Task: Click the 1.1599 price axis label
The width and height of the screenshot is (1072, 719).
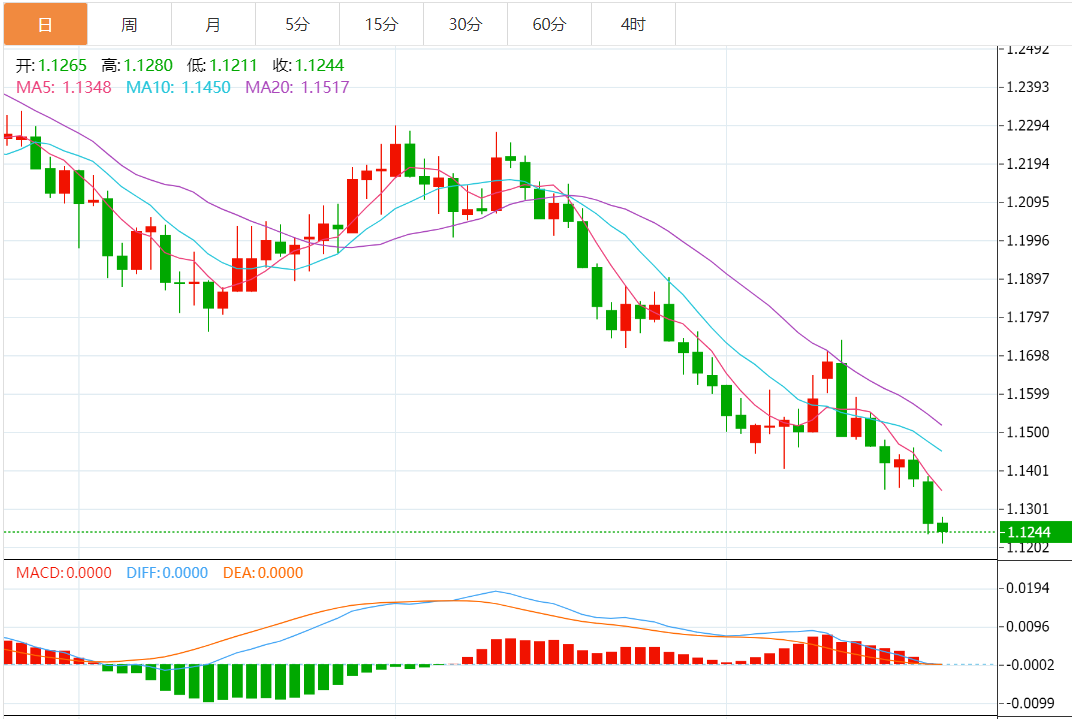Action: [x=1028, y=393]
